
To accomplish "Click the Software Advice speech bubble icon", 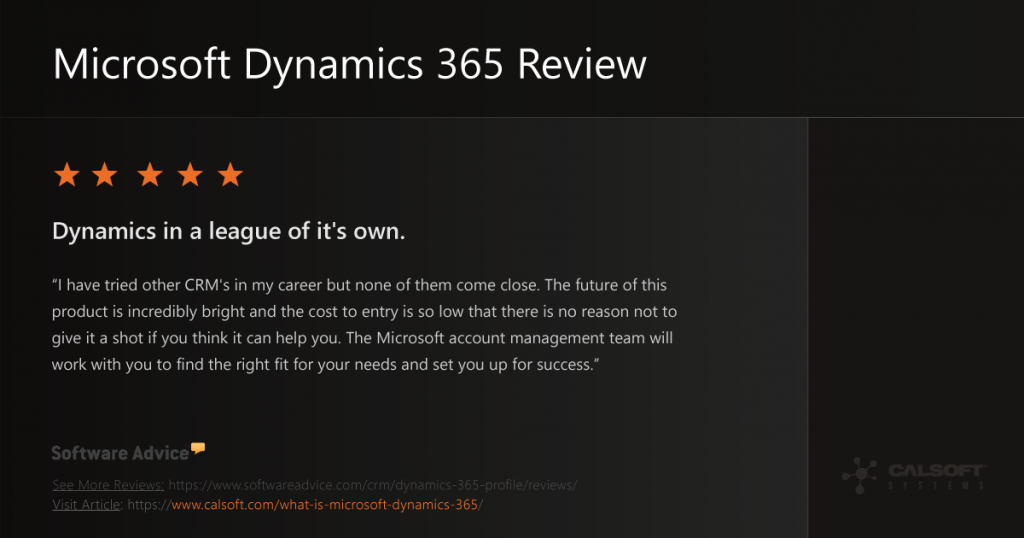I will 198,448.
